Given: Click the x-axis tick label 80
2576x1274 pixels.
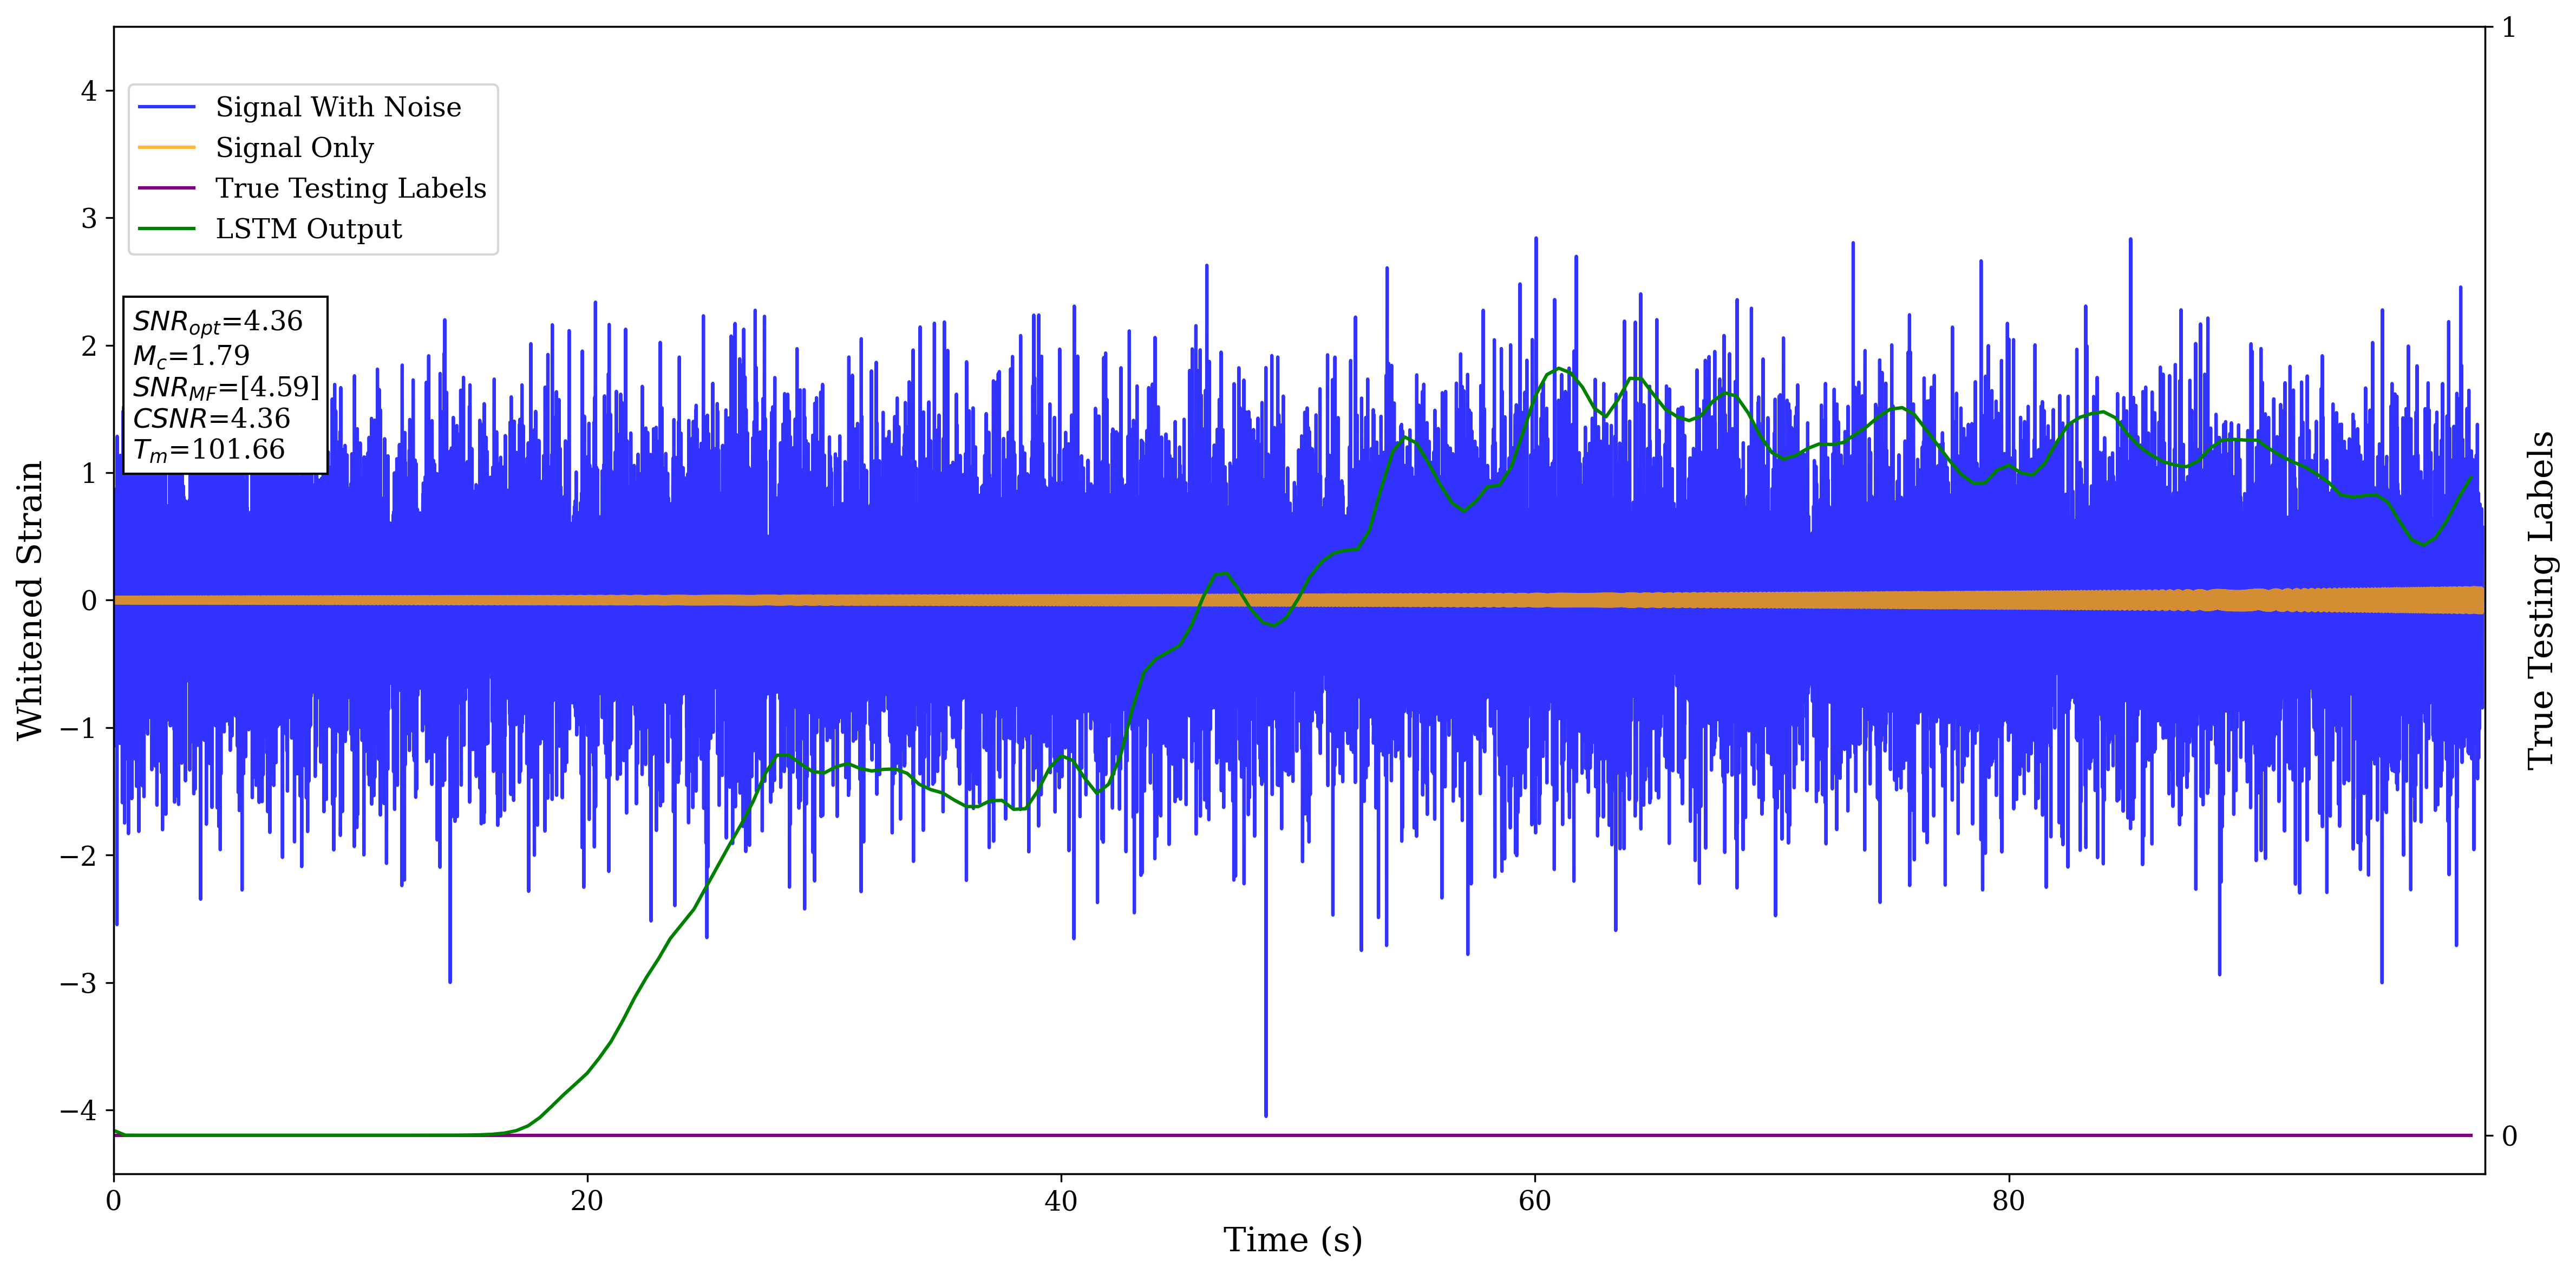Looking at the screenshot, I should click(2008, 1201).
